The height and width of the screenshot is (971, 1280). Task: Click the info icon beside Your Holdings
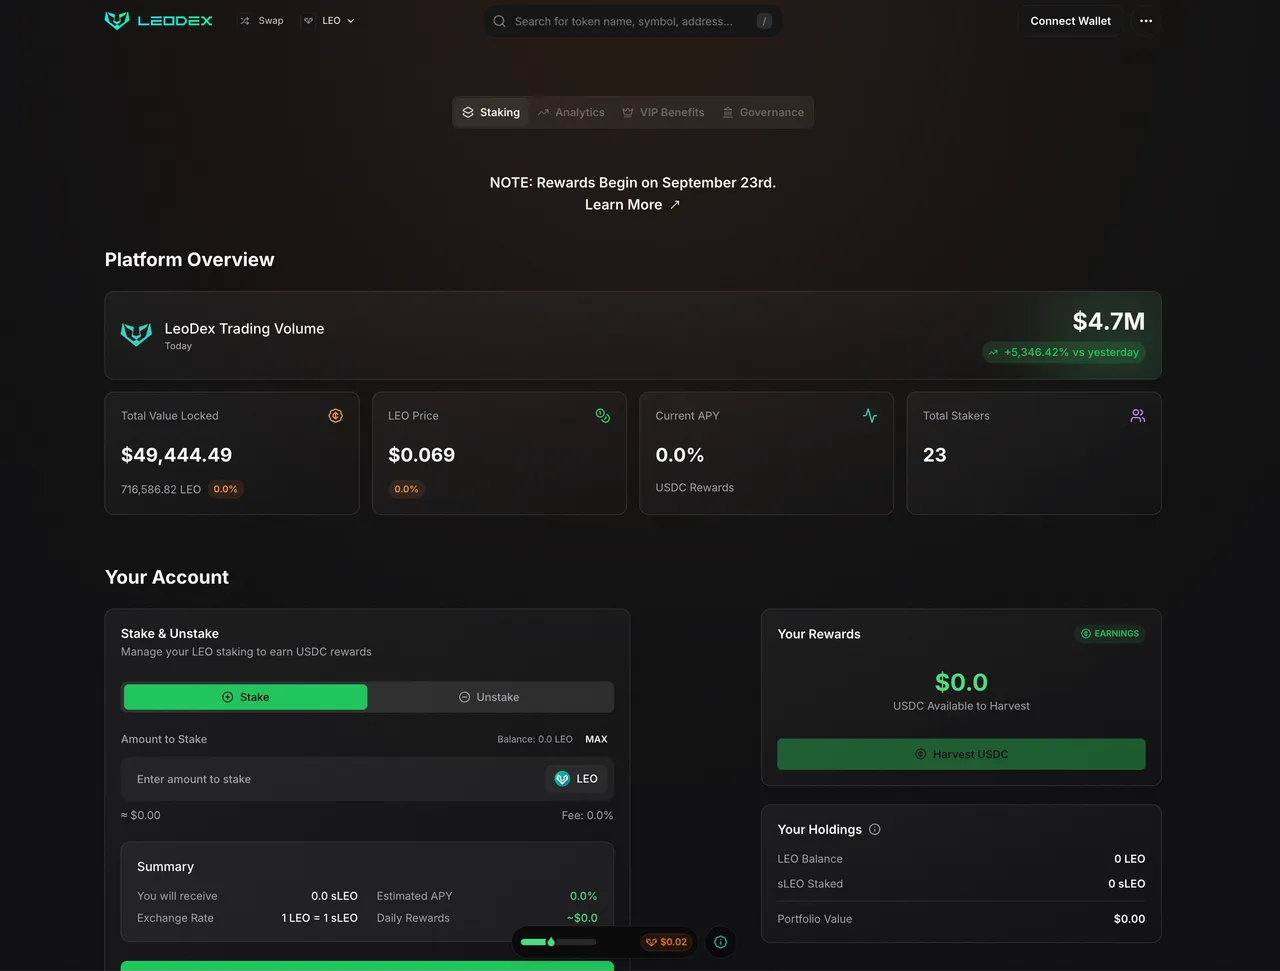pyautogui.click(x=875, y=829)
